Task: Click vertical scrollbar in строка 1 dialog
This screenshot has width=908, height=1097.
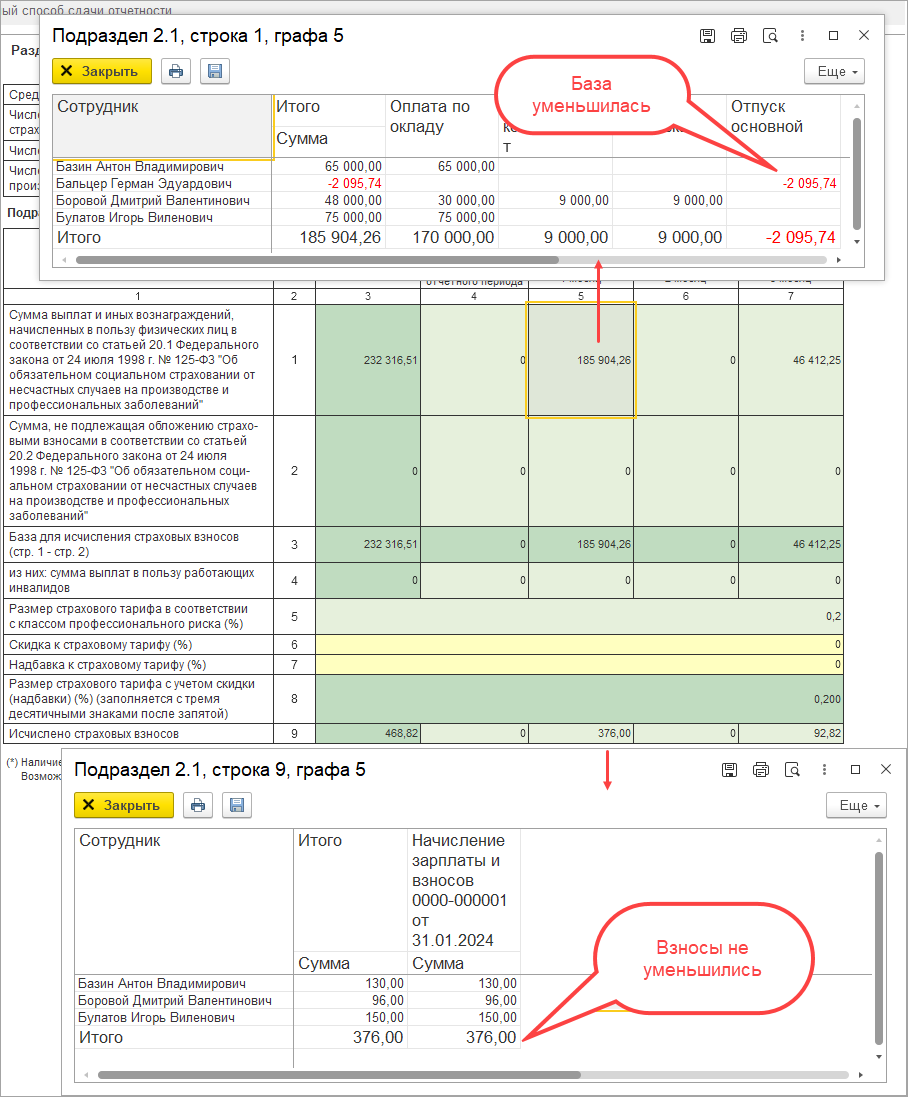Action: 857,174
